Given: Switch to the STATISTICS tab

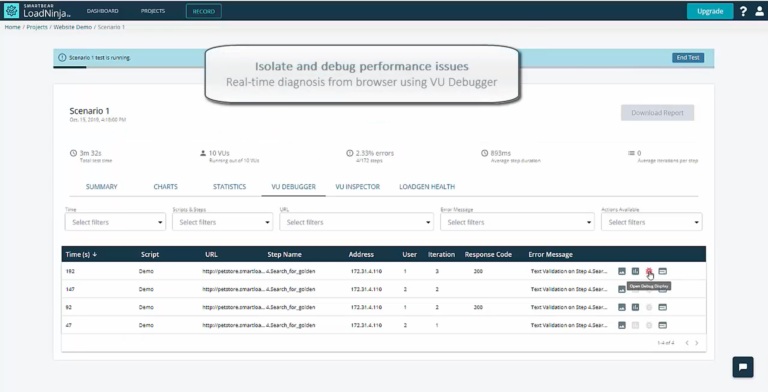Looking at the screenshot, I should (x=229, y=187).
